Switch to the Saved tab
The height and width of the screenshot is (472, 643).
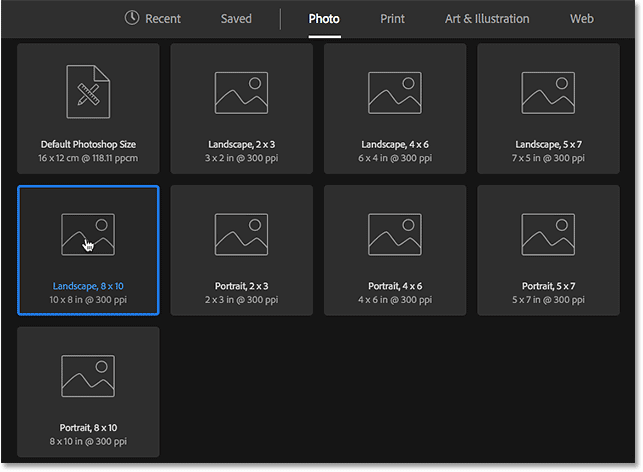(x=236, y=18)
